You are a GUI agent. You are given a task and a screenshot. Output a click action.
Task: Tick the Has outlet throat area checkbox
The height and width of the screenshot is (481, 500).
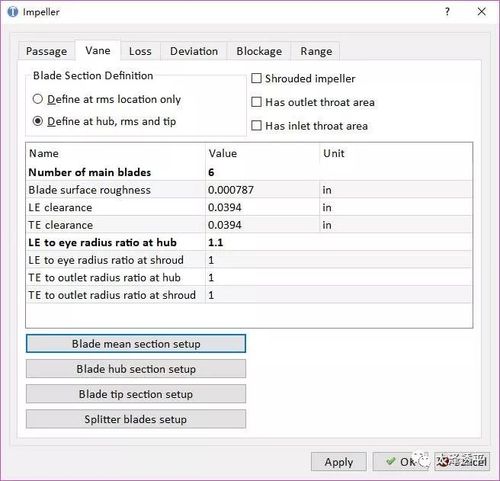(x=256, y=102)
